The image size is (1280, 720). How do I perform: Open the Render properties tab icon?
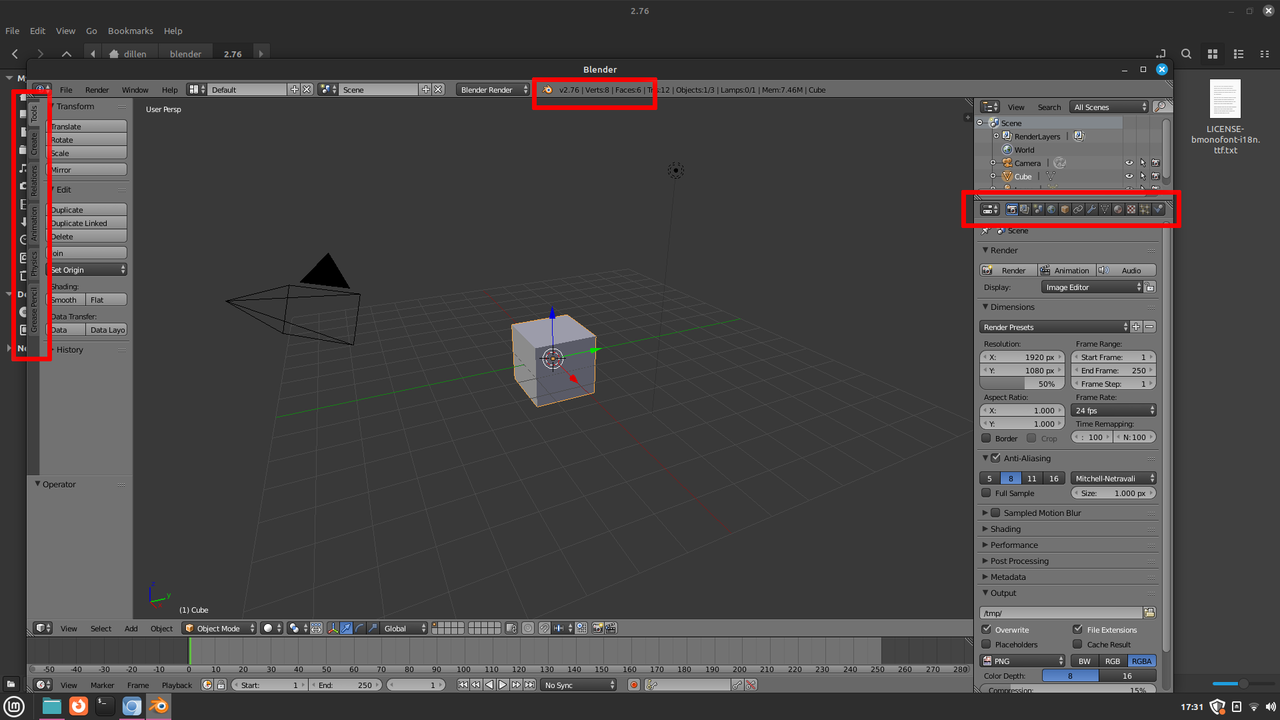coord(1012,209)
